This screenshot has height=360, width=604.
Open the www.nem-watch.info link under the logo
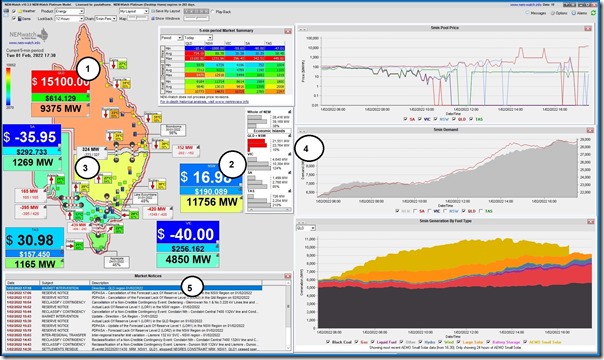[25, 43]
